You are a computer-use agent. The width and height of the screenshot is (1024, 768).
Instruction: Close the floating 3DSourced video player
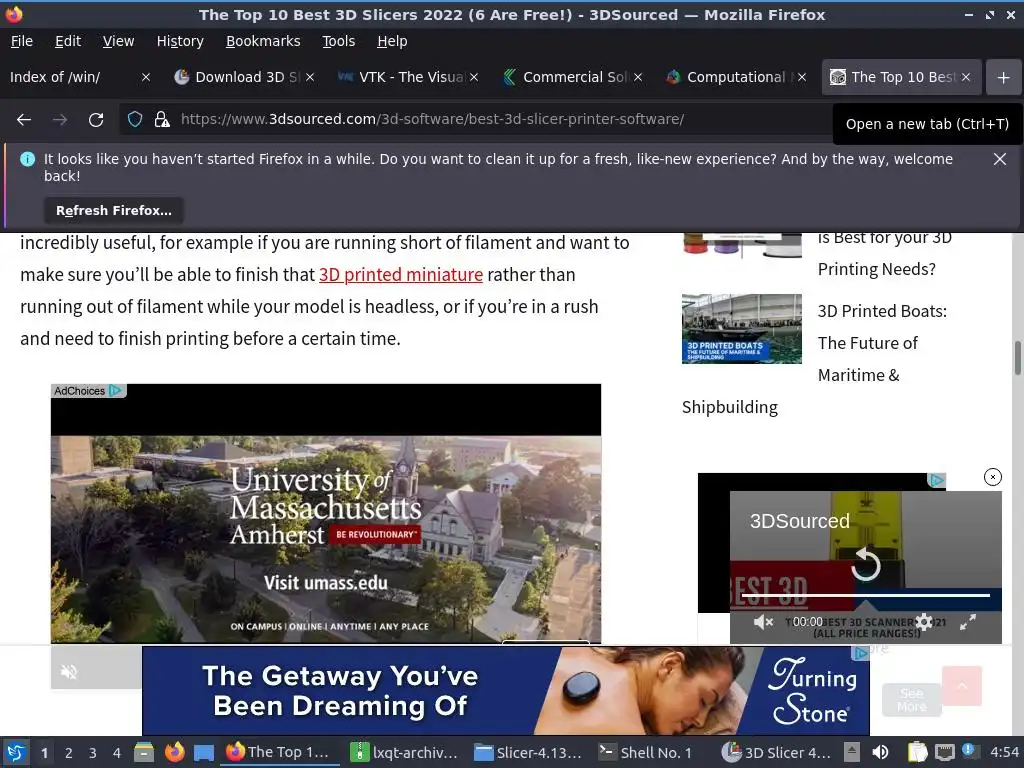pos(992,477)
